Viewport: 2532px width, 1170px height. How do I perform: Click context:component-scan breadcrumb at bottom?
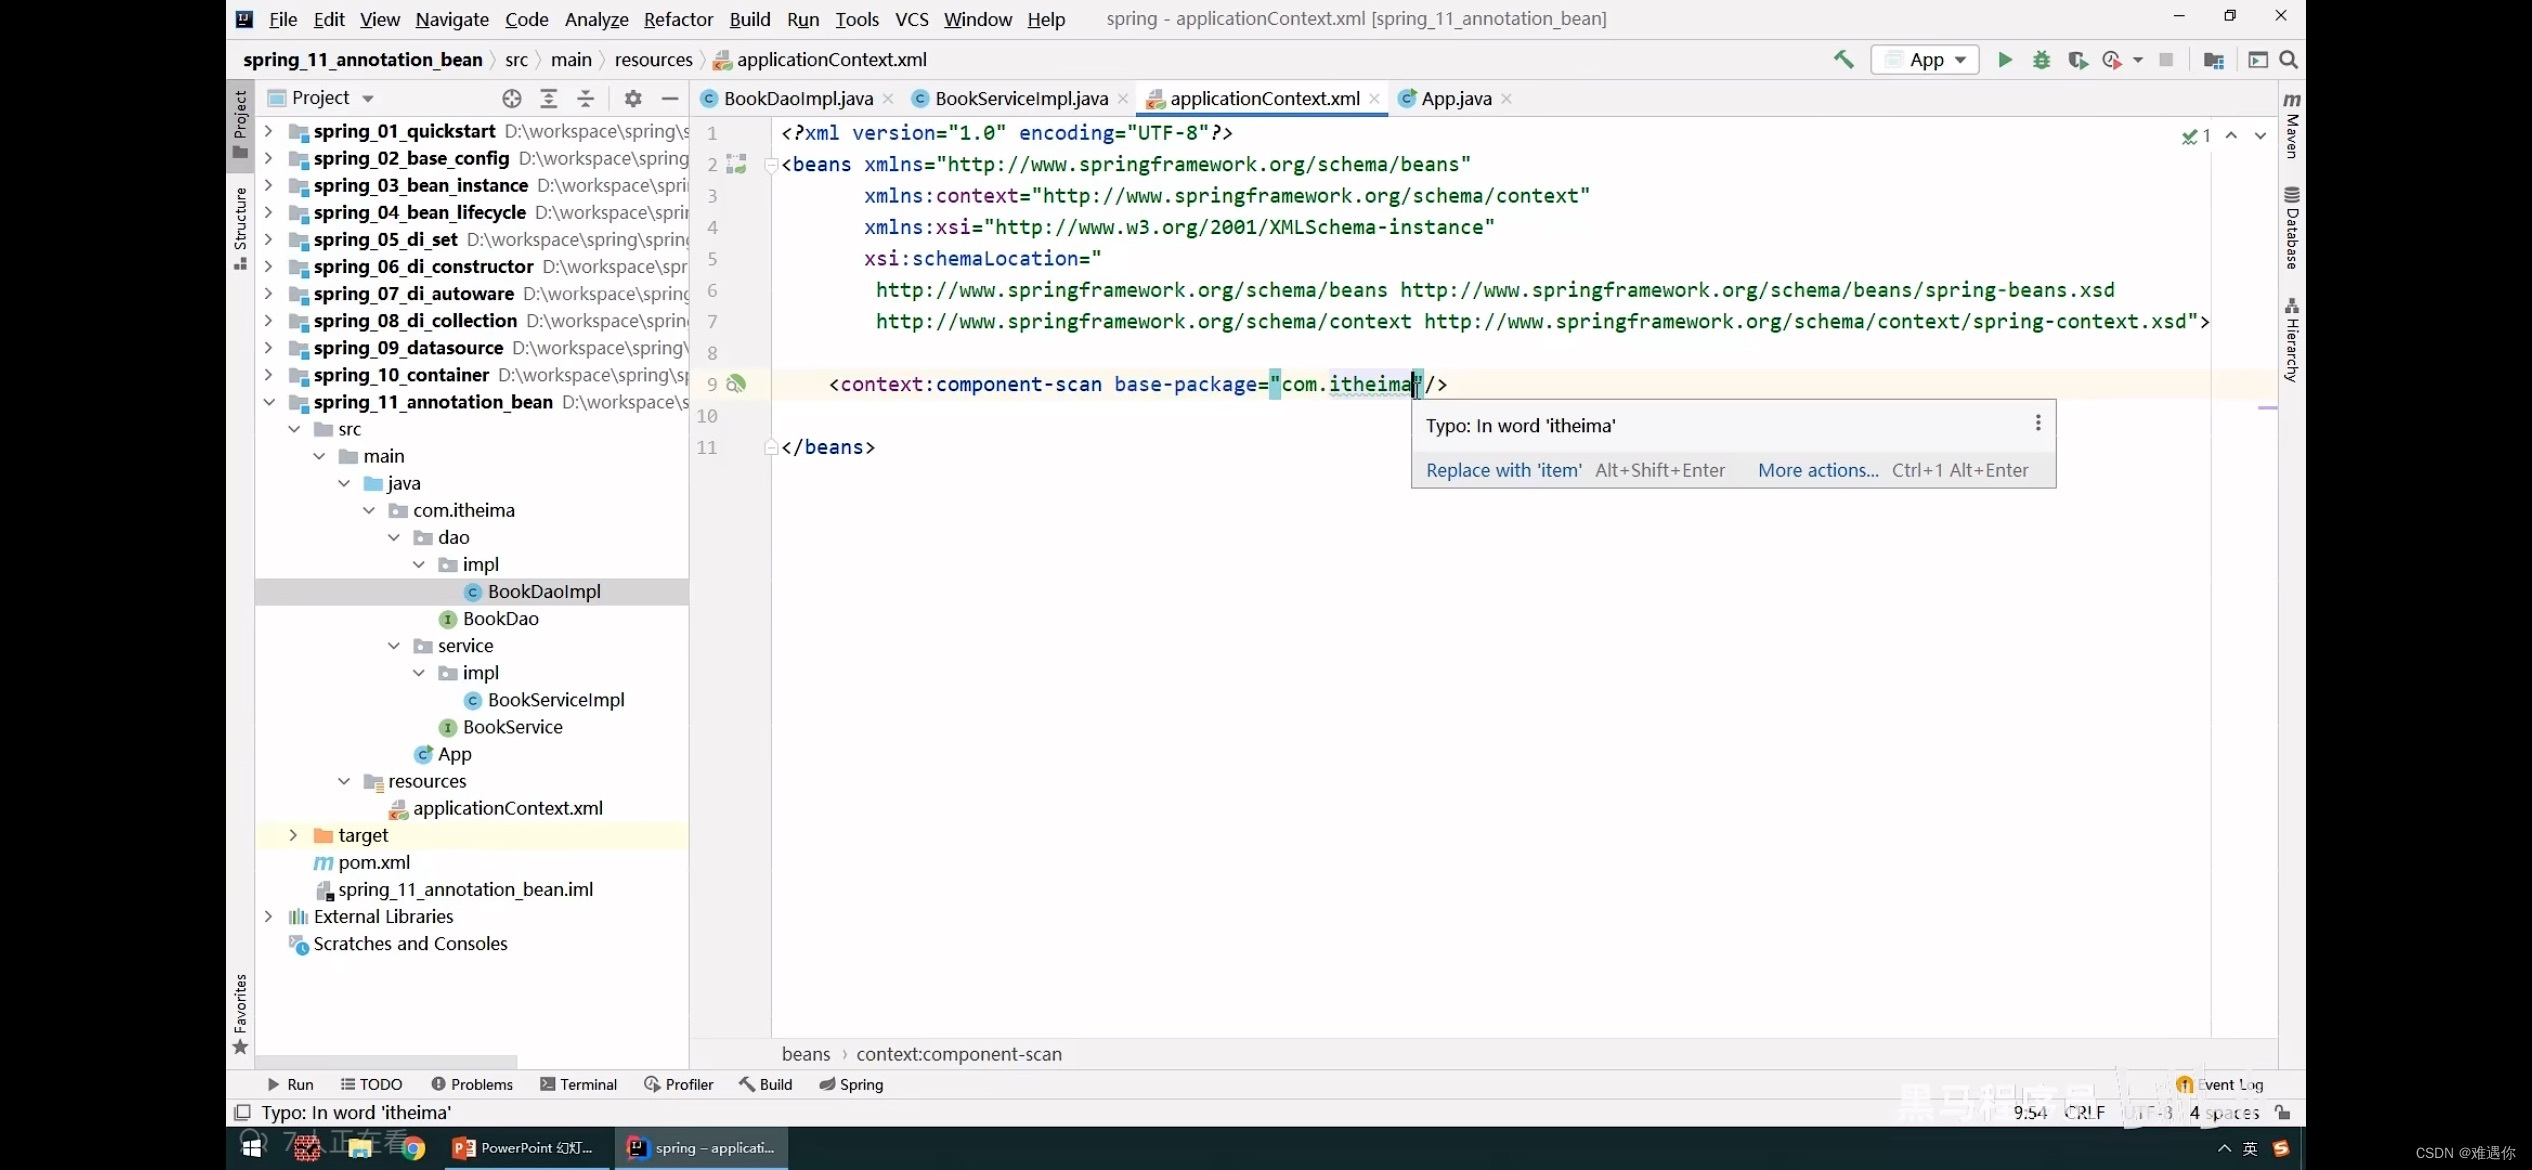958,1054
